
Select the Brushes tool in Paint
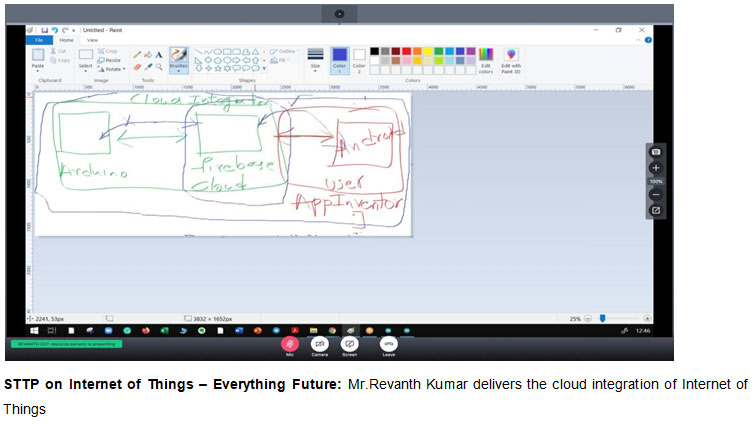click(x=178, y=58)
